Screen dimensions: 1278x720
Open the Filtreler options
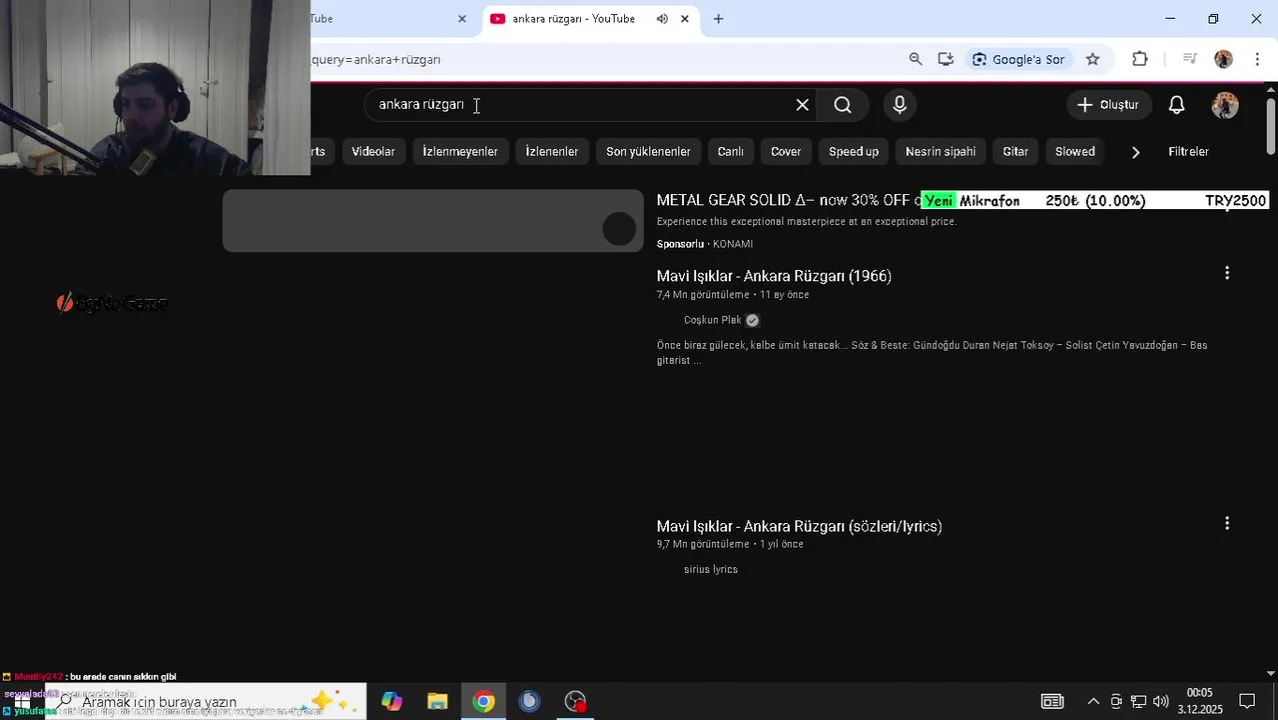click(1188, 152)
